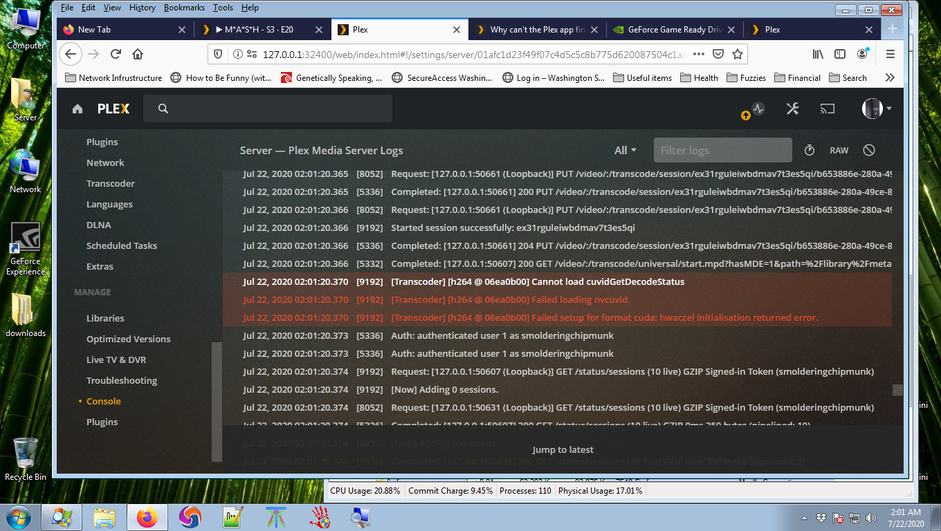The width and height of the screenshot is (941, 531).
Task: Open Transcoder settings in sidebar
Action: (110, 184)
